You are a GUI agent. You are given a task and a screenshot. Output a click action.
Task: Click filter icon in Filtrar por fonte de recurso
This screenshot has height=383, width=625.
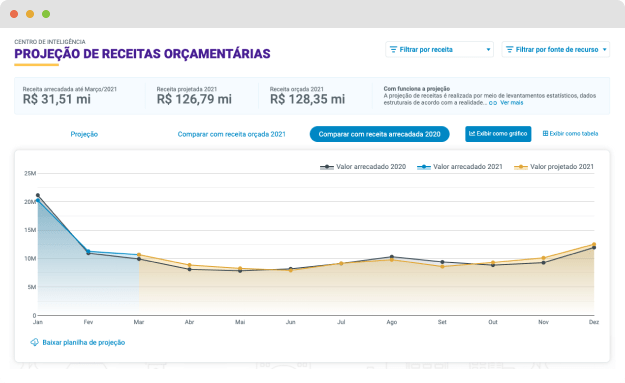(509, 49)
